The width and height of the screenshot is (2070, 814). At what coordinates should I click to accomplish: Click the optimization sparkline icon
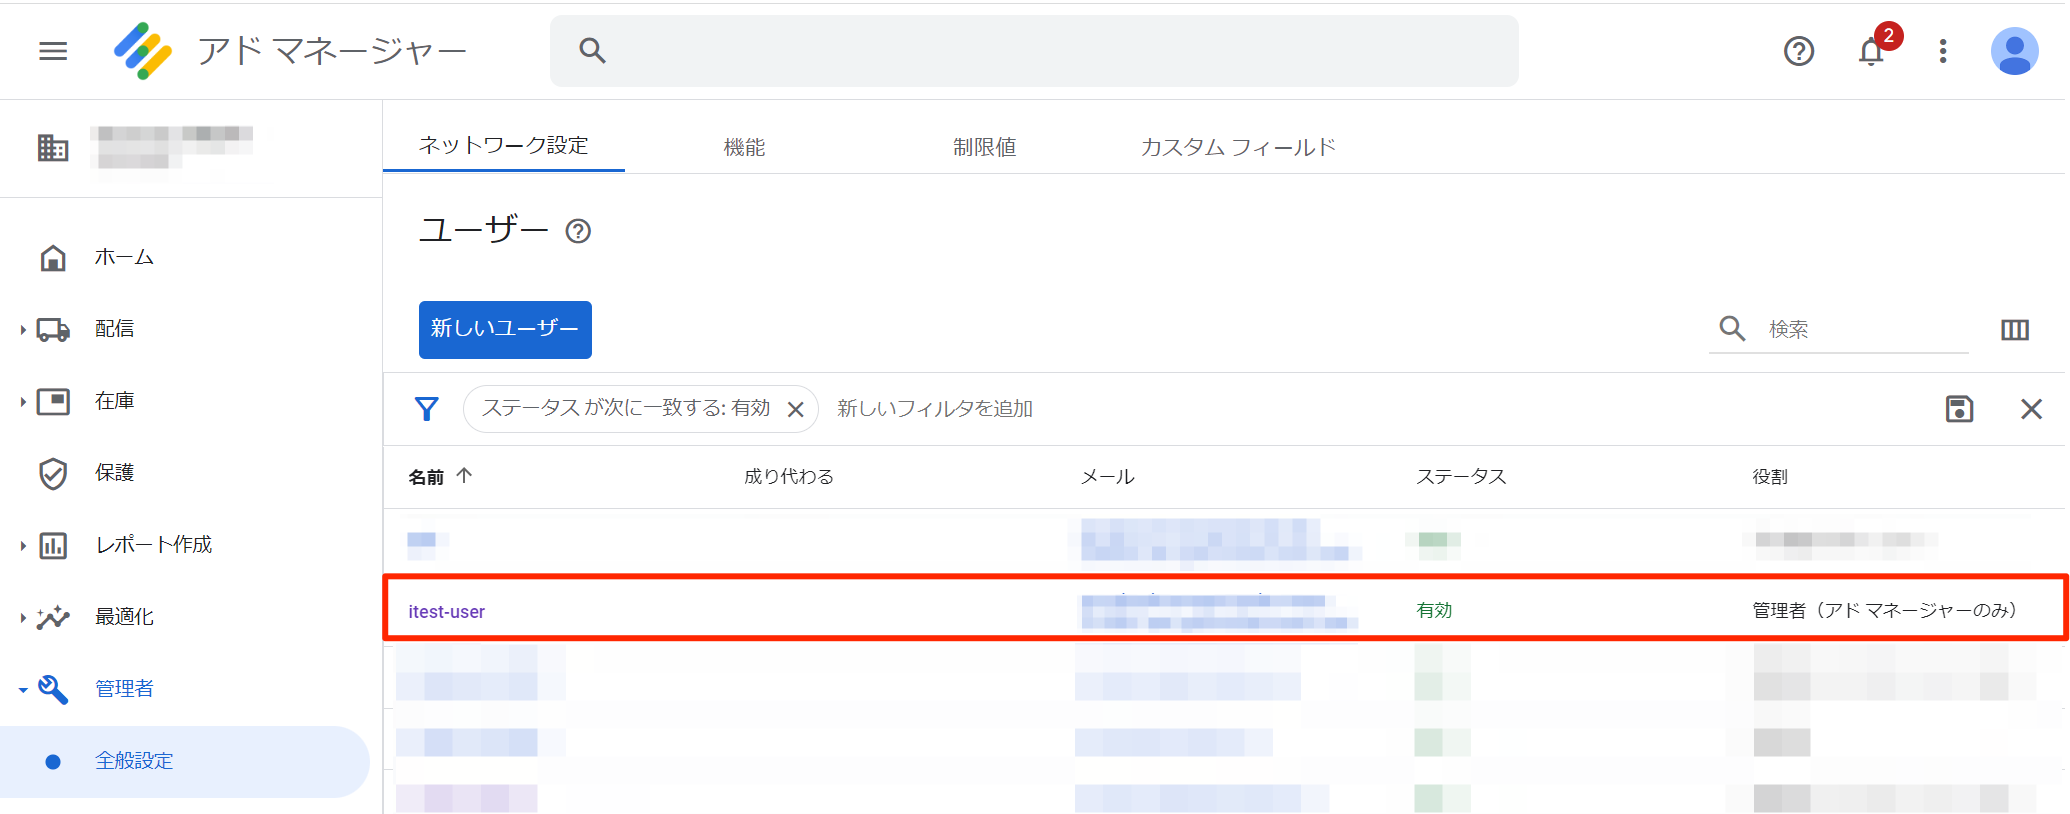(x=53, y=617)
